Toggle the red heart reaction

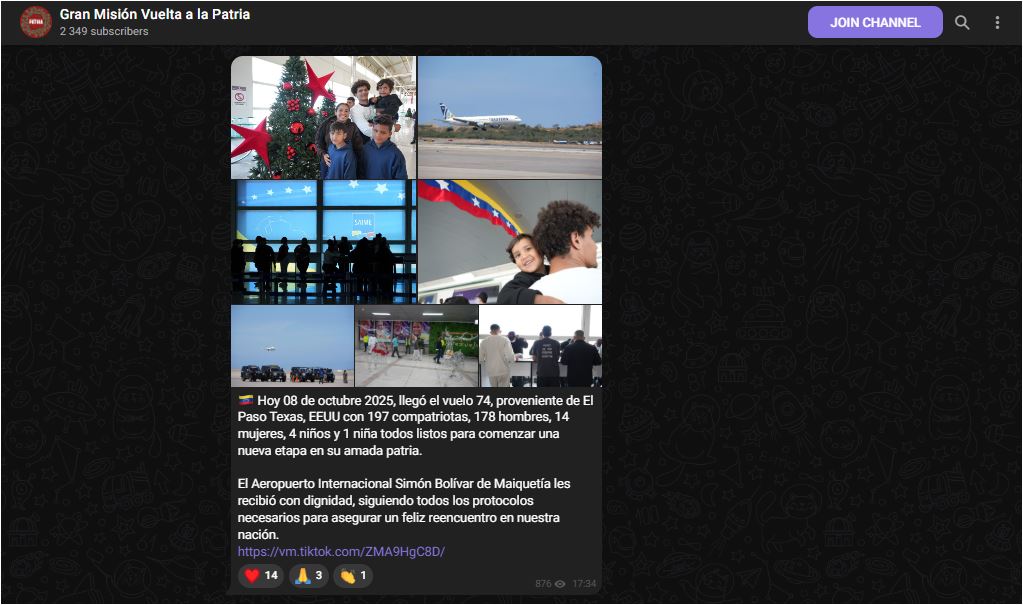click(x=261, y=576)
